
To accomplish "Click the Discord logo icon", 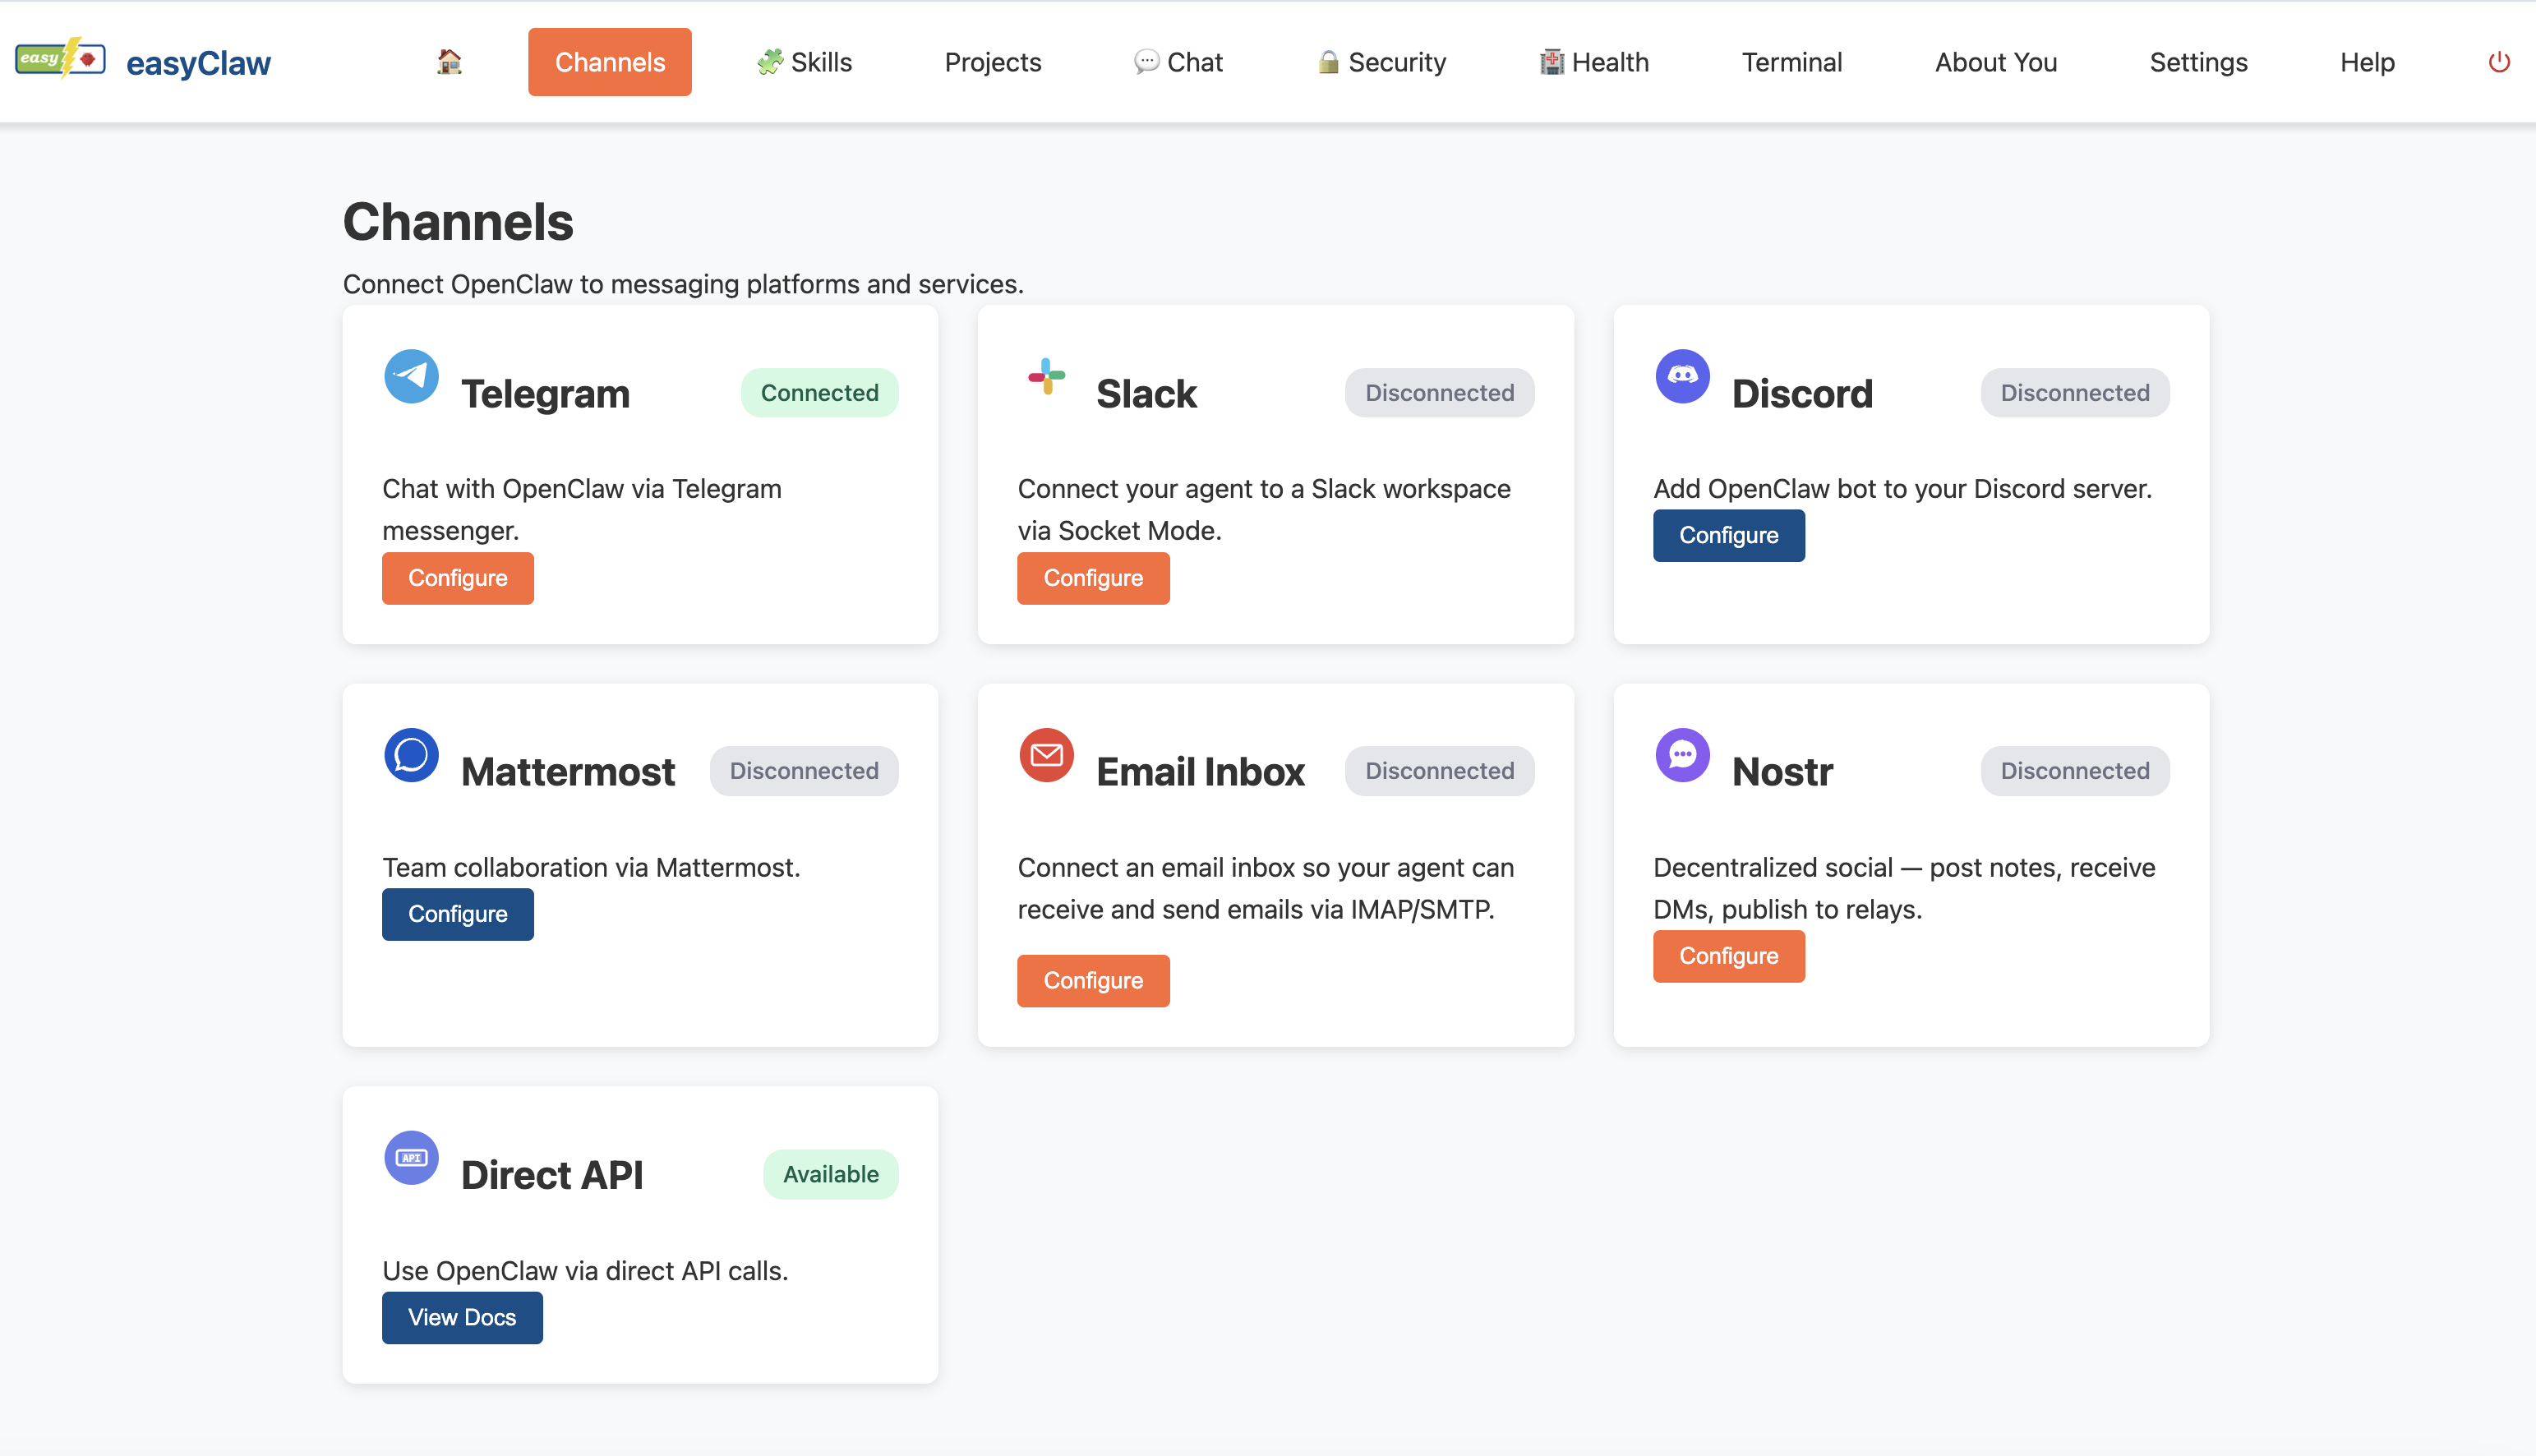I will pos(1682,377).
